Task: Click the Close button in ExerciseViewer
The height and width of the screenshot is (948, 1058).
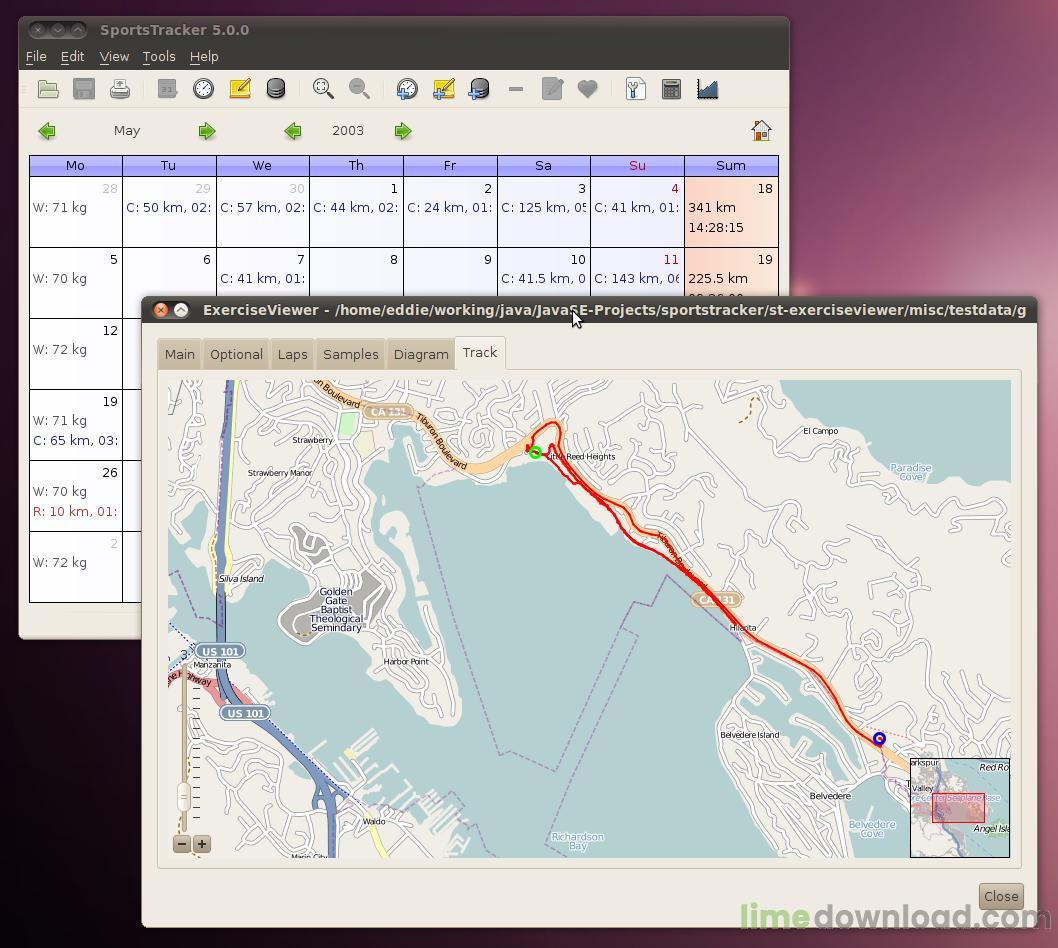Action: [x=1001, y=896]
